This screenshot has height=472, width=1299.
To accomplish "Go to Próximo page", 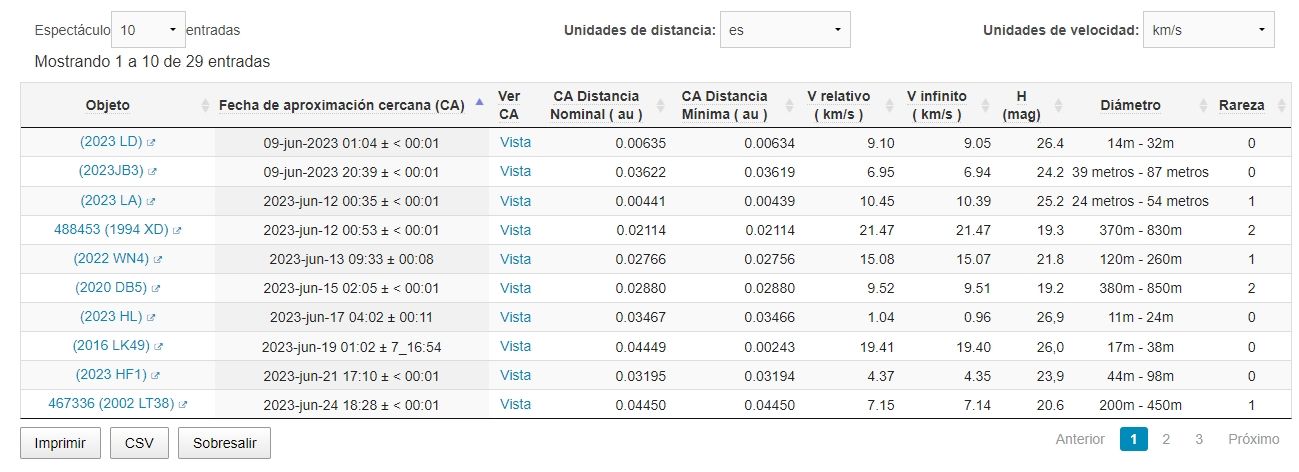I will click(1254, 439).
